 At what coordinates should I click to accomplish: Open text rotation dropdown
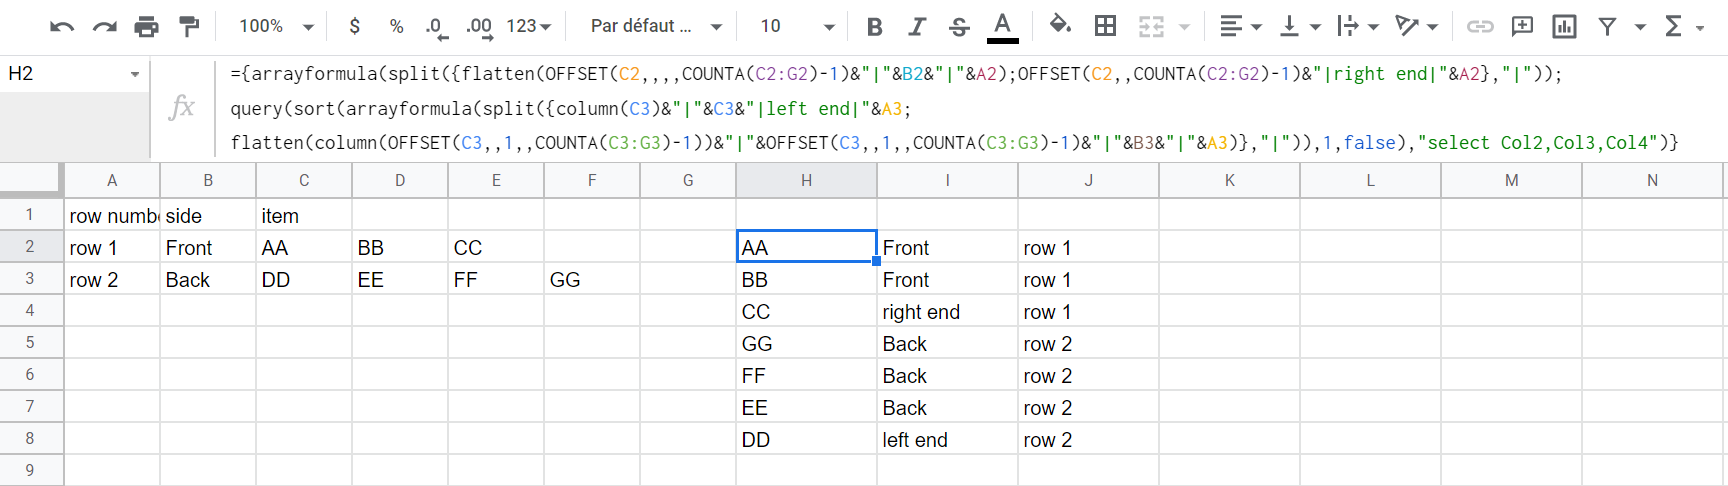pos(1417,27)
